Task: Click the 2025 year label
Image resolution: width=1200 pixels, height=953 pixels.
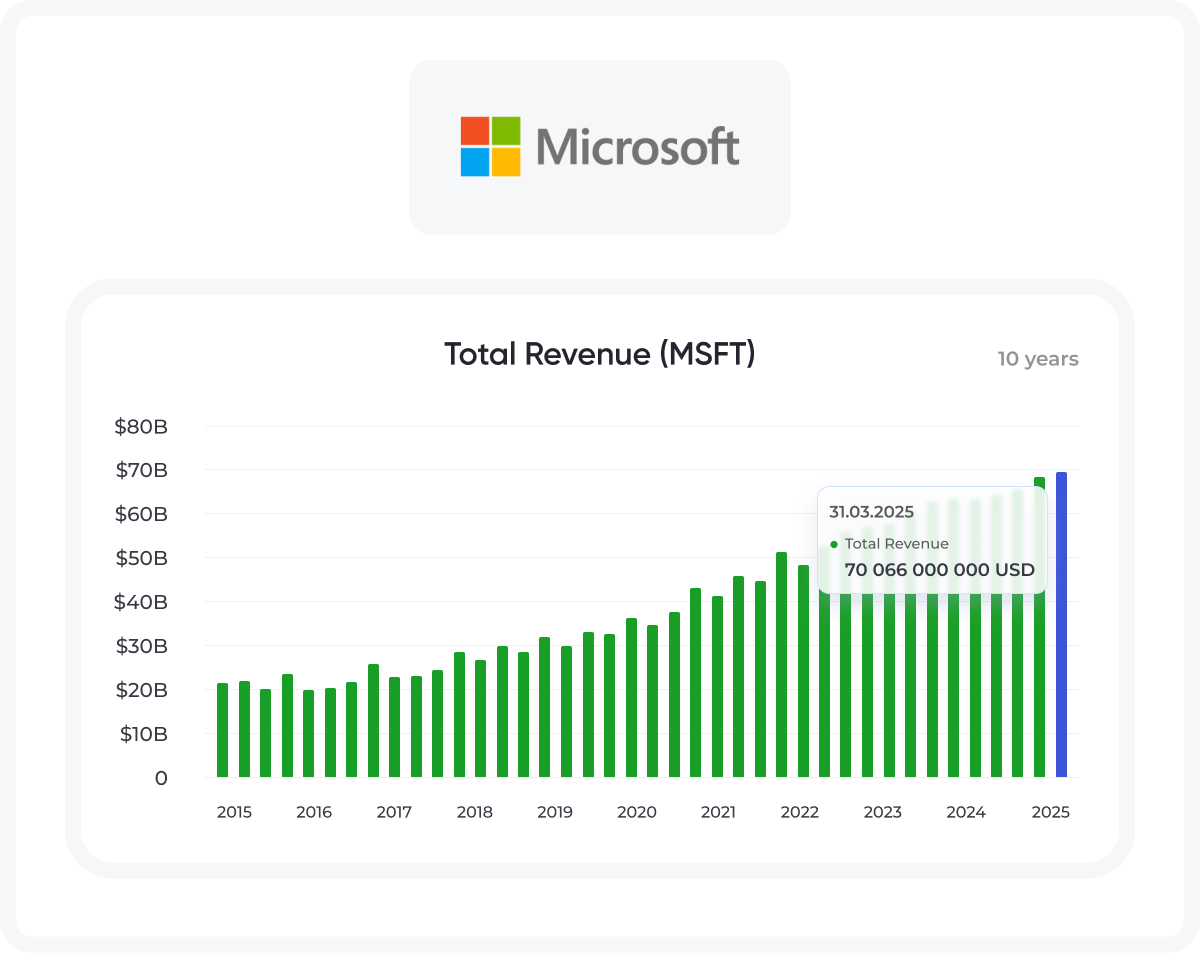Action: [1050, 812]
